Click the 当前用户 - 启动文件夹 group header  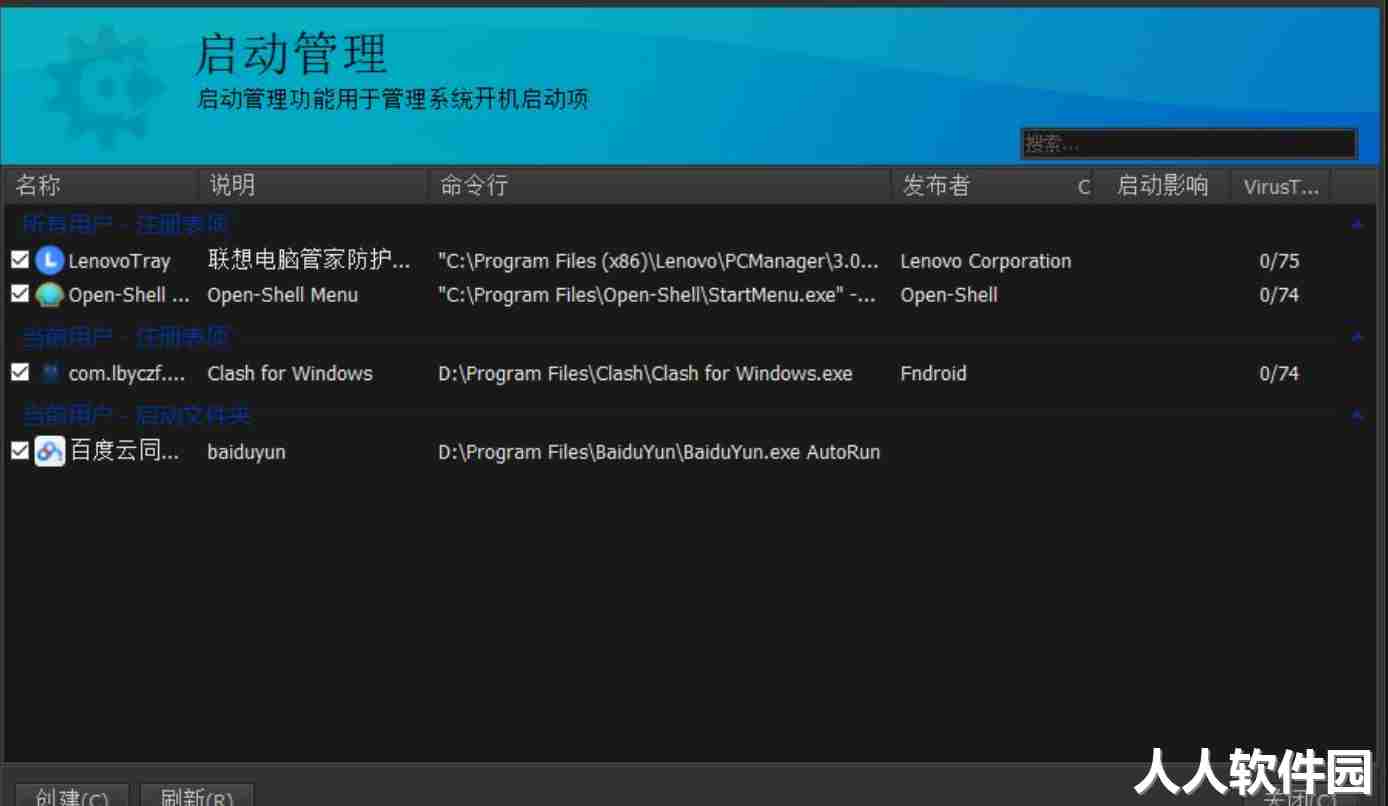click(137, 415)
